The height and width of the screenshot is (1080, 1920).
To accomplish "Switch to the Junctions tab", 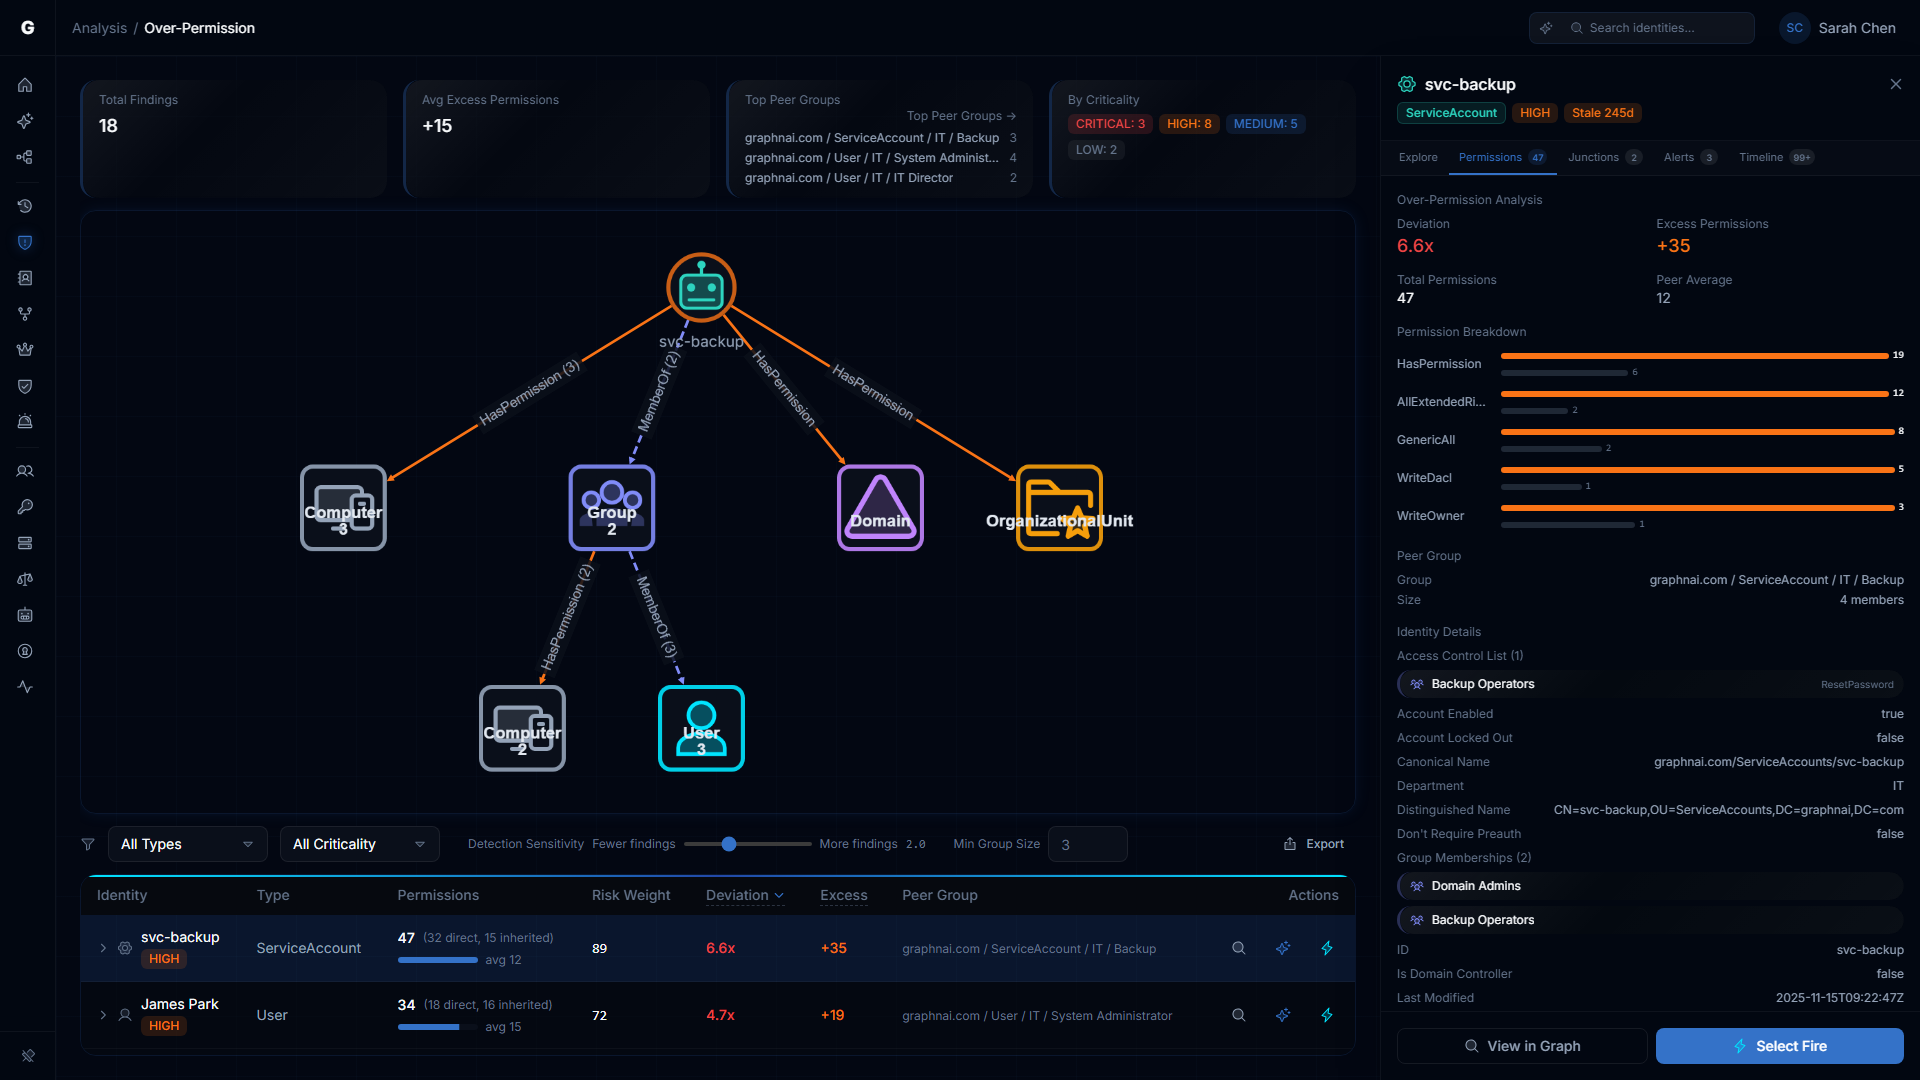I will (1594, 157).
